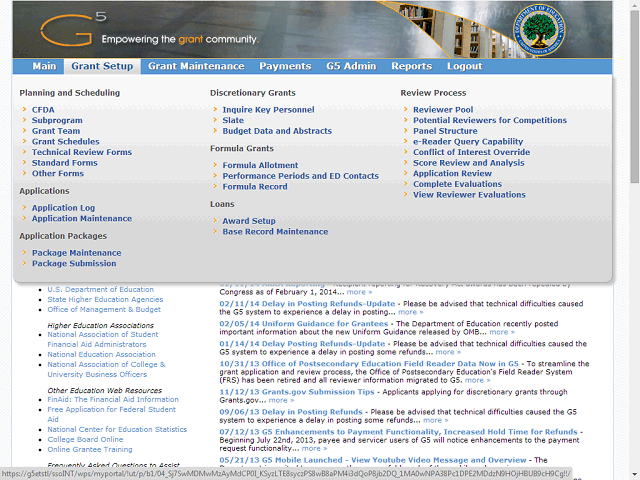640x480 pixels.
Task: Select Other Forms
Action: click(x=58, y=173)
